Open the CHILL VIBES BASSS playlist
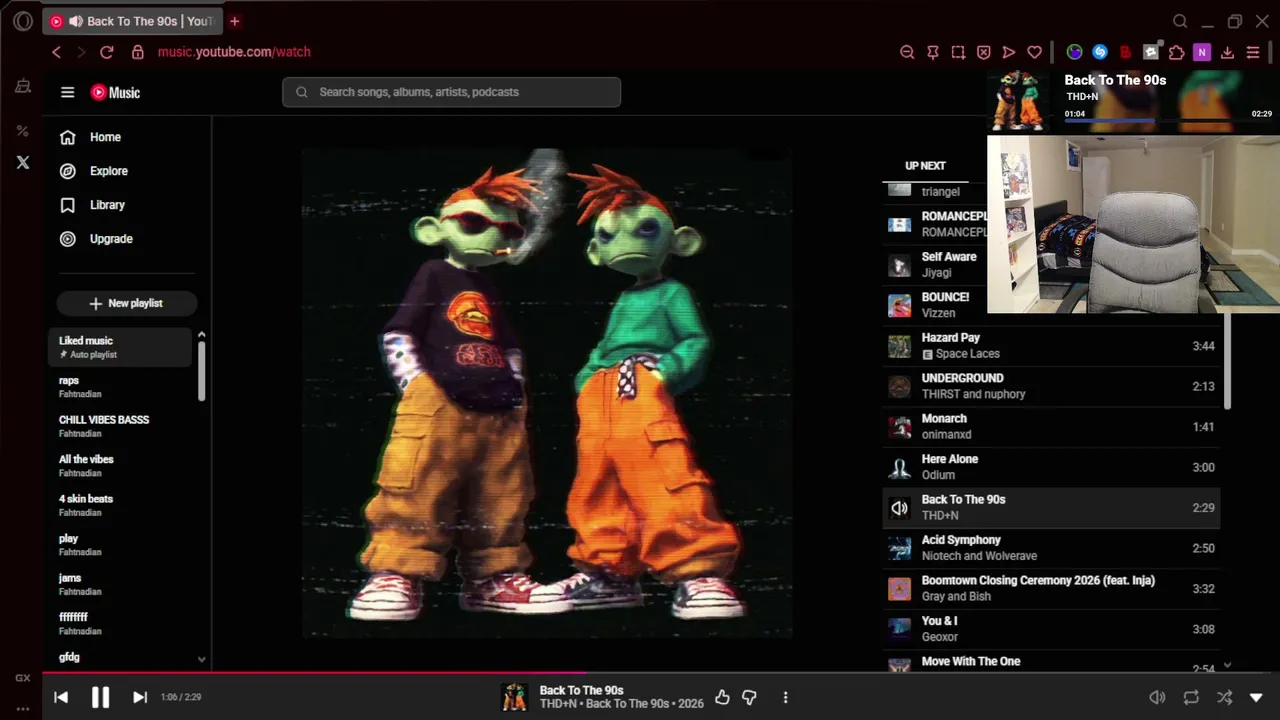This screenshot has width=1280, height=720. click(x=120, y=426)
